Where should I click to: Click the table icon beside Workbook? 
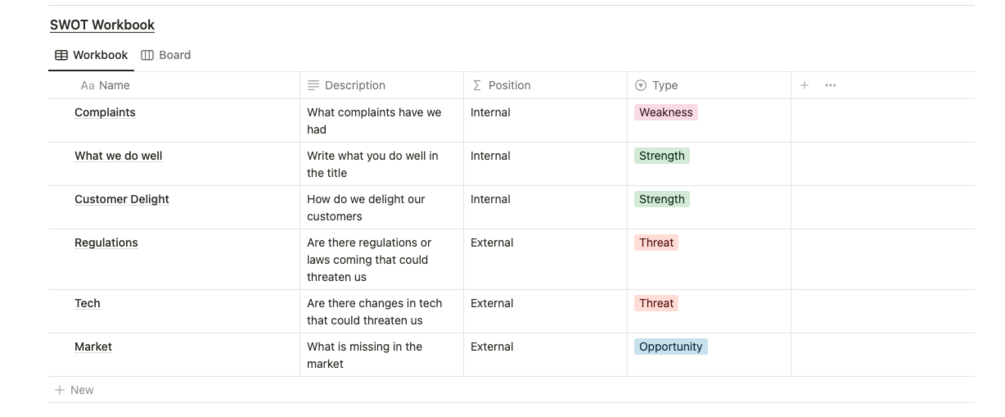click(x=61, y=55)
